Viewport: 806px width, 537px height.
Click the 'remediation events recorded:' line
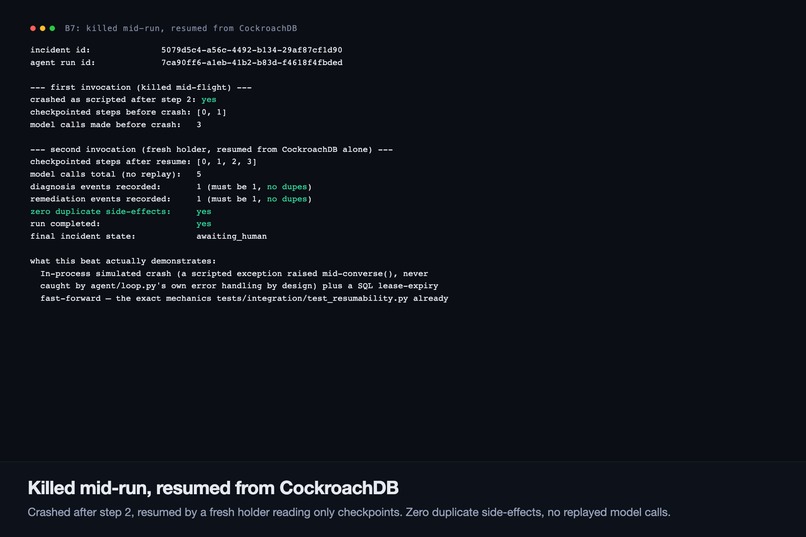coord(171,199)
